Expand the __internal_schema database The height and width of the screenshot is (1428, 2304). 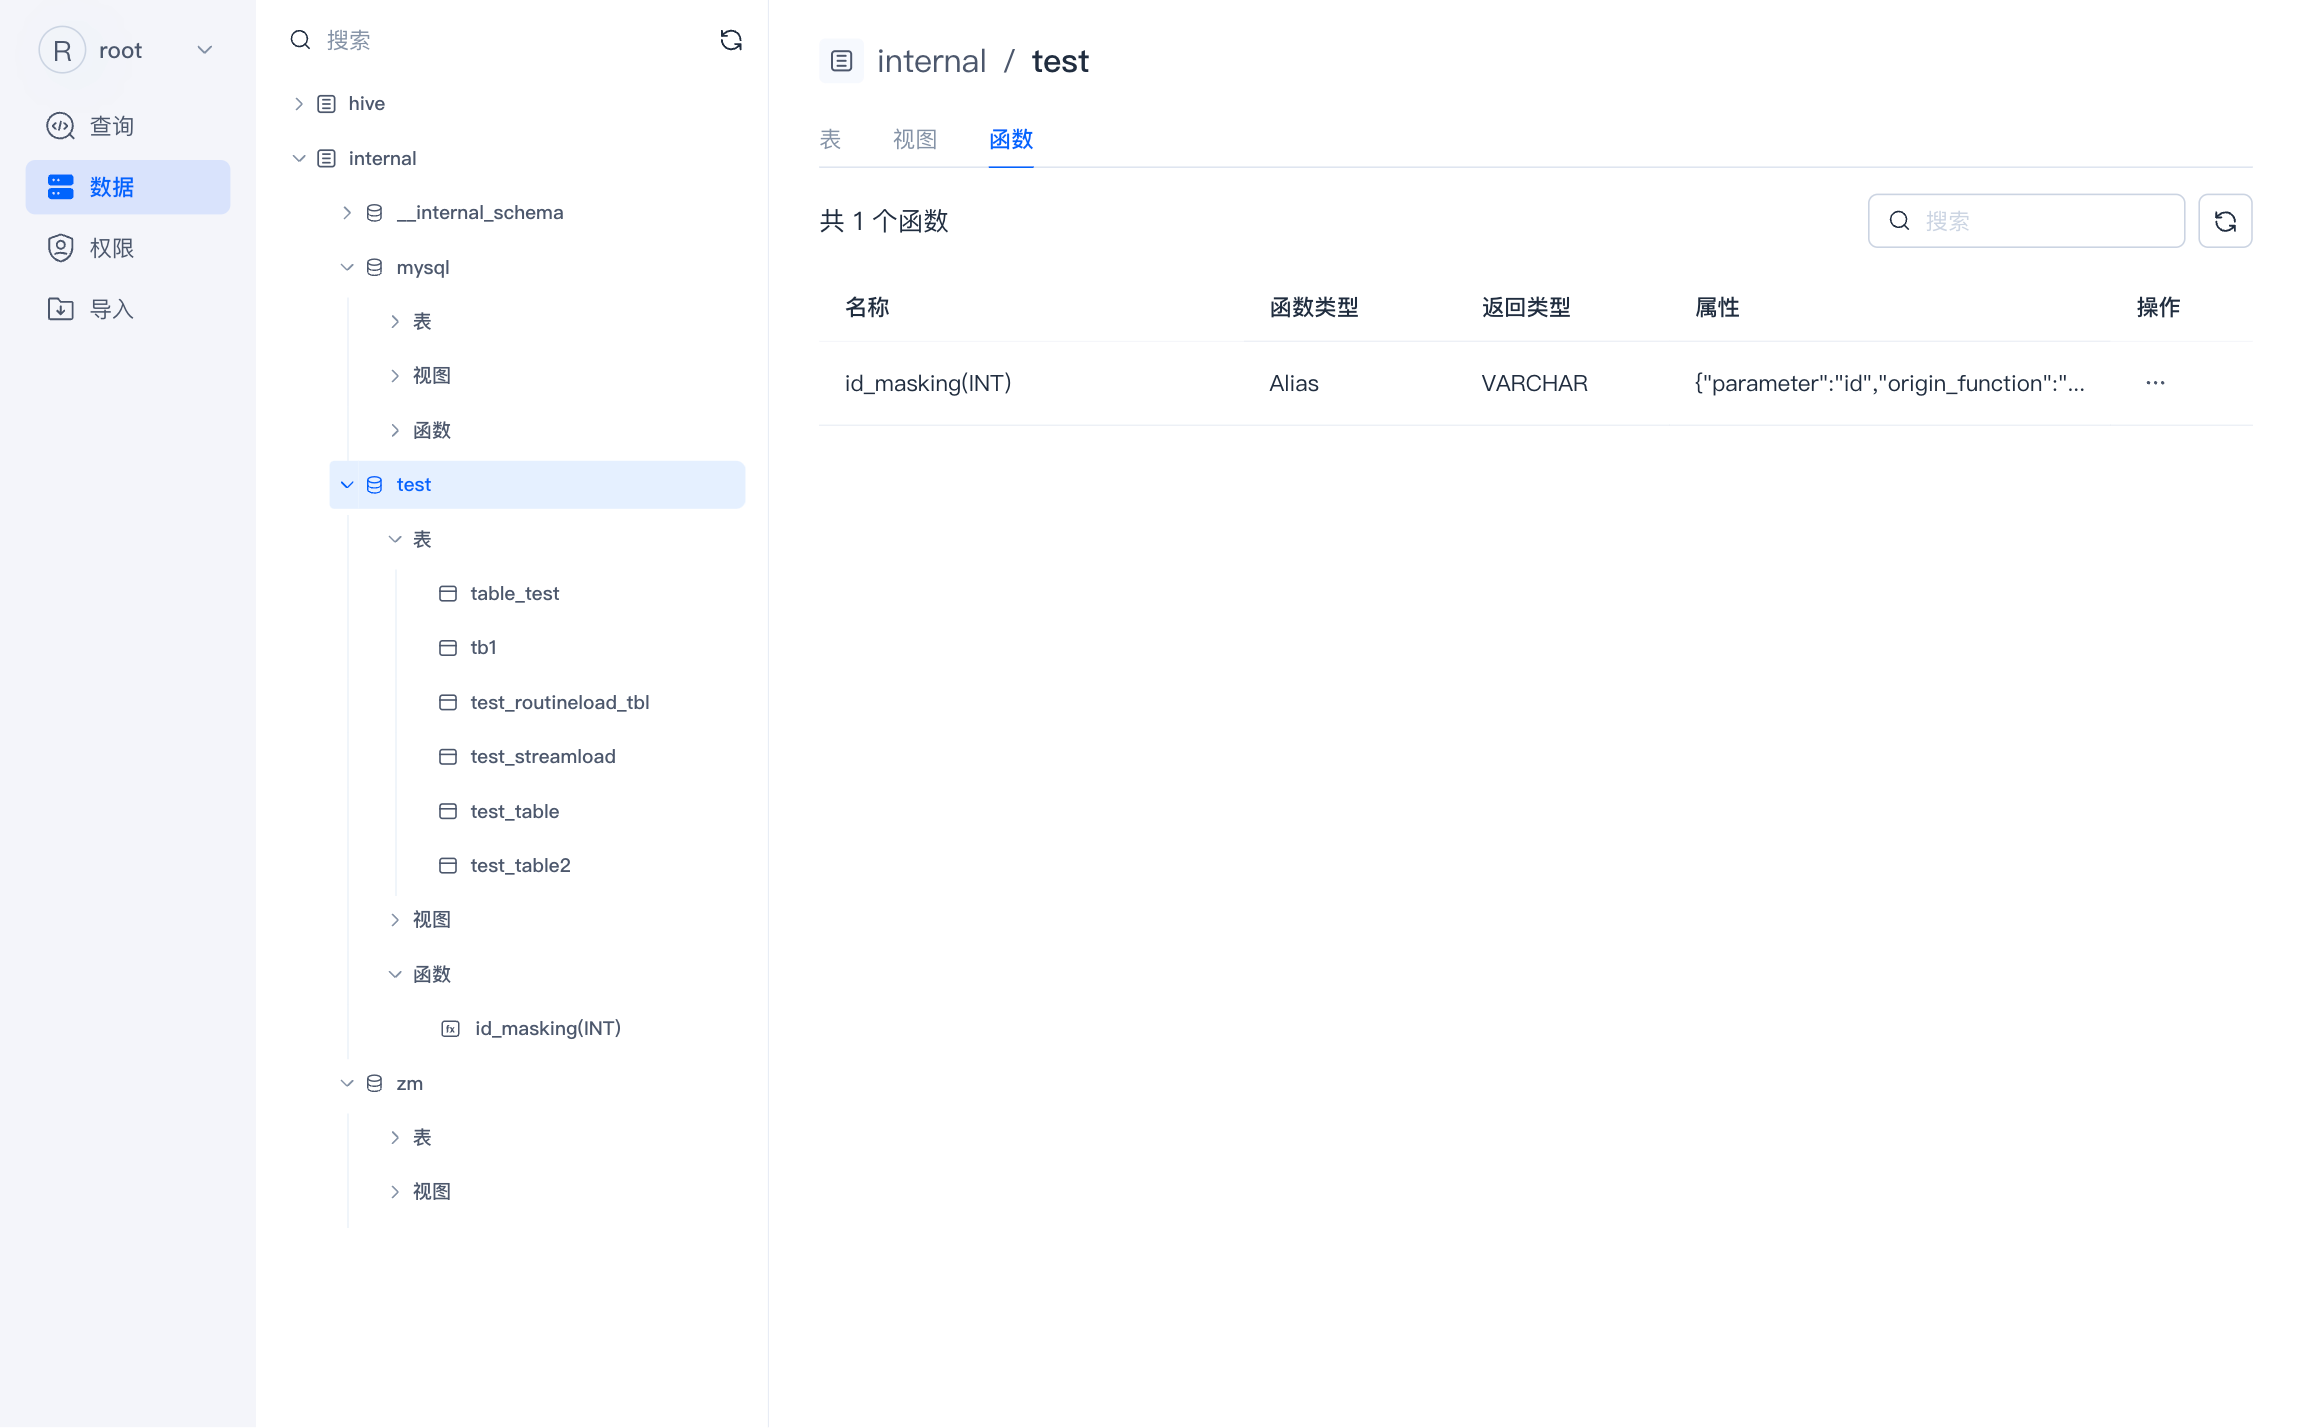(347, 213)
